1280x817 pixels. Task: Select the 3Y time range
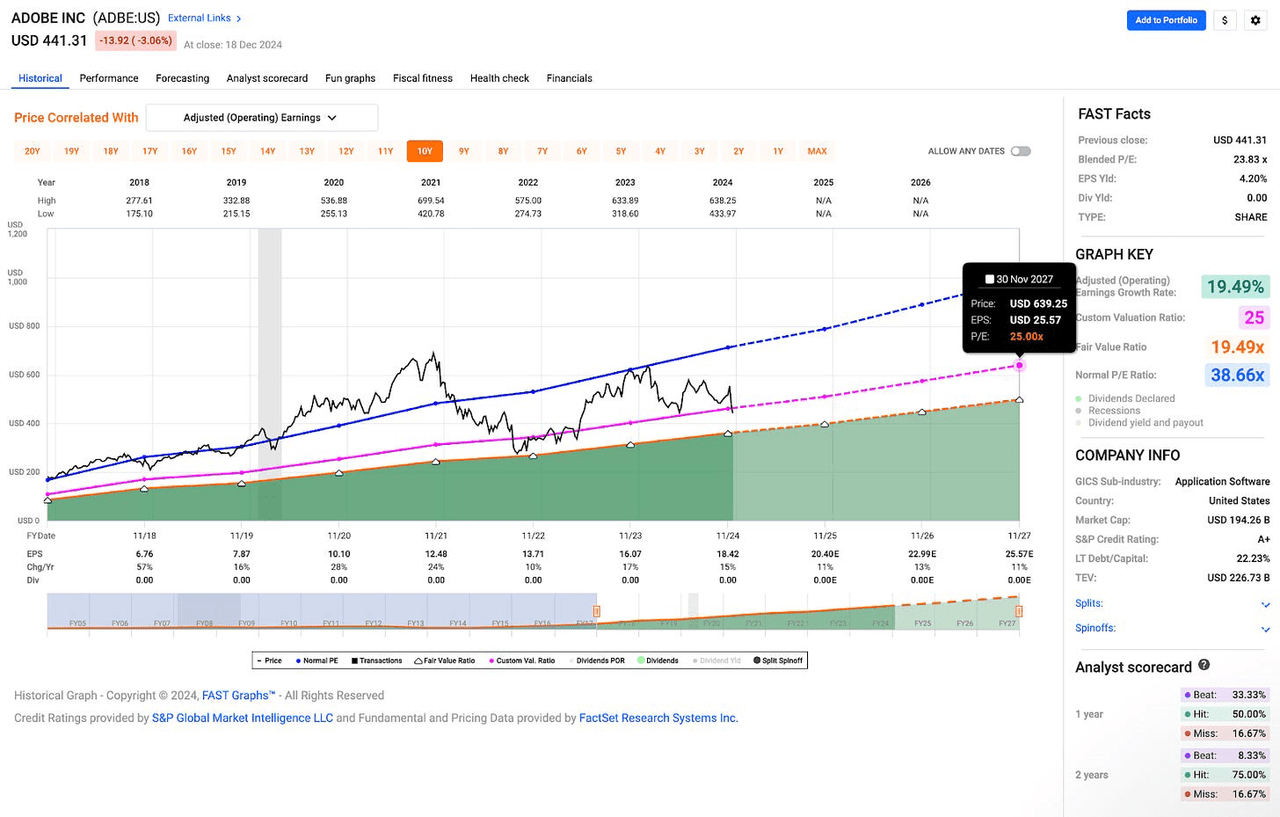700,151
